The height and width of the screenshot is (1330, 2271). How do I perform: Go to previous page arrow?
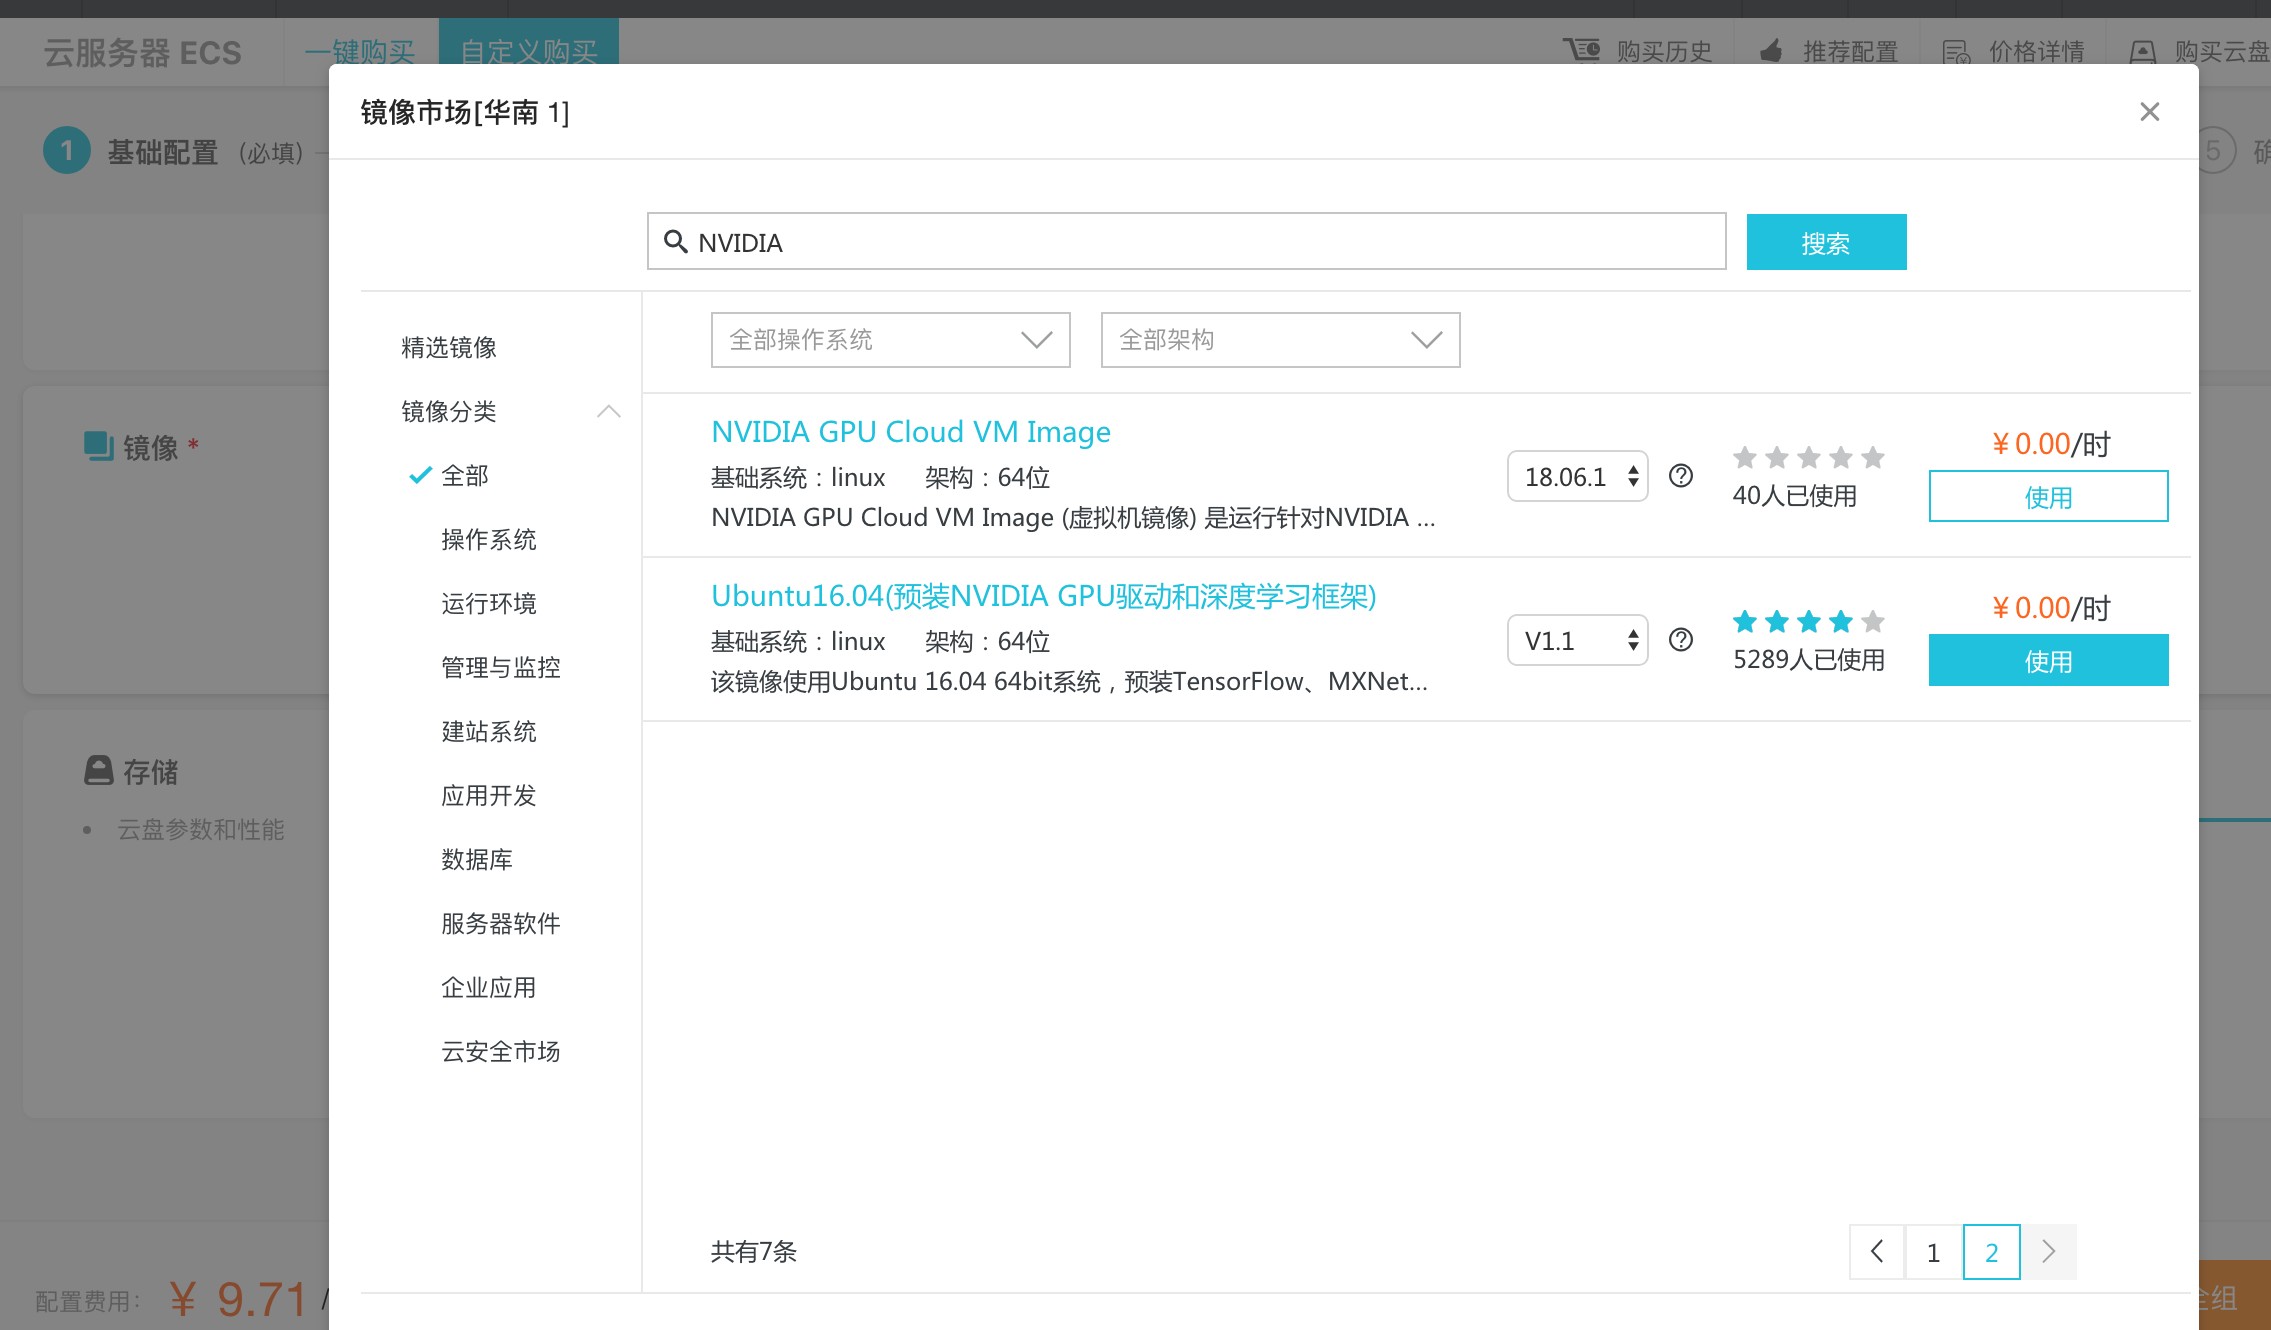point(1877,1251)
